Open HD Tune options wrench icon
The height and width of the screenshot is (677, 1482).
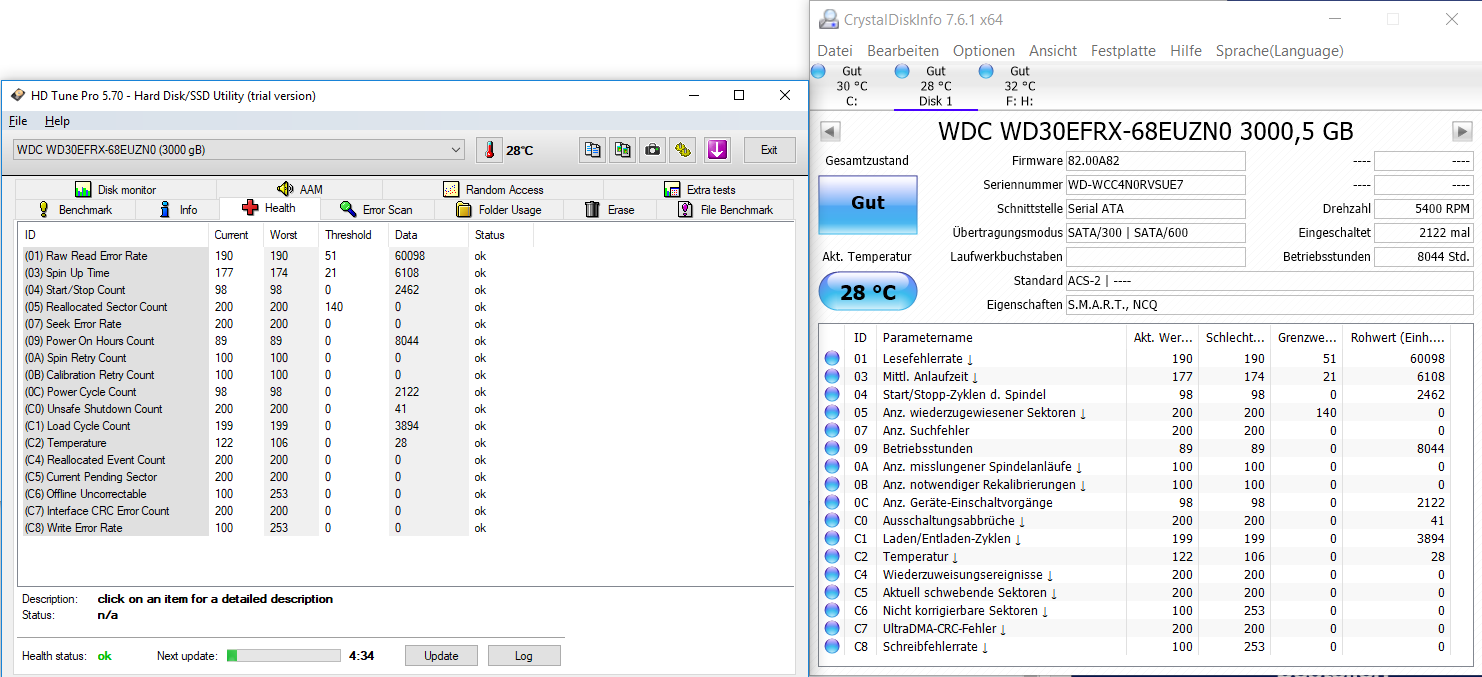coord(683,150)
